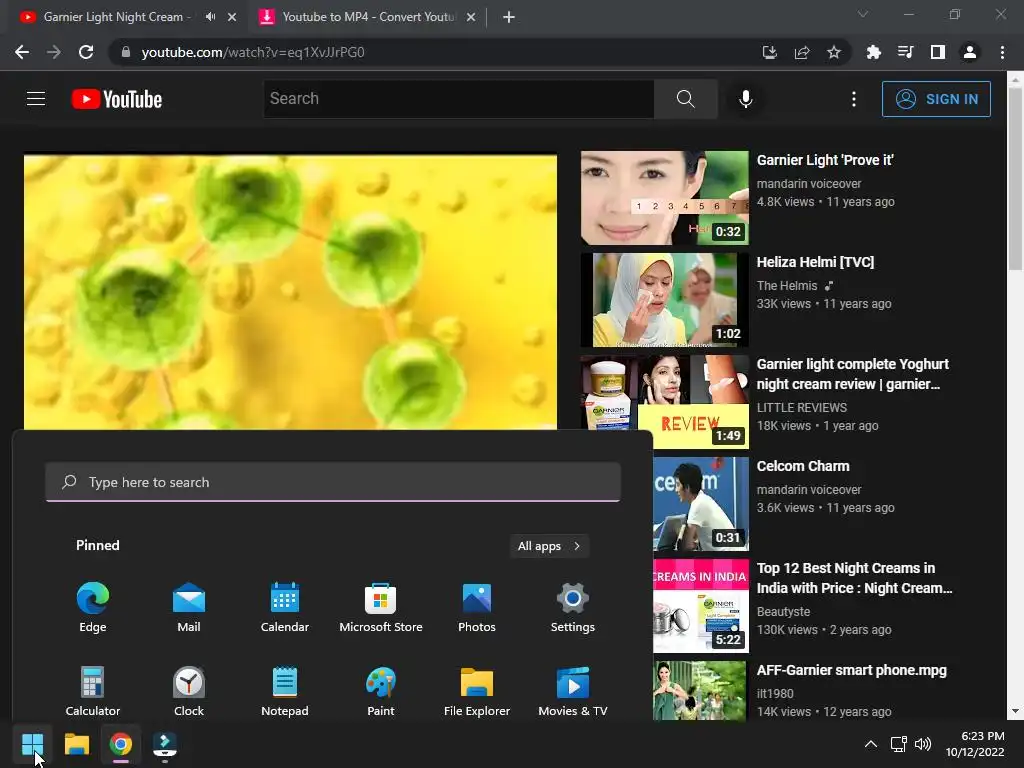Open the Clock app

pyautogui.click(x=189, y=692)
